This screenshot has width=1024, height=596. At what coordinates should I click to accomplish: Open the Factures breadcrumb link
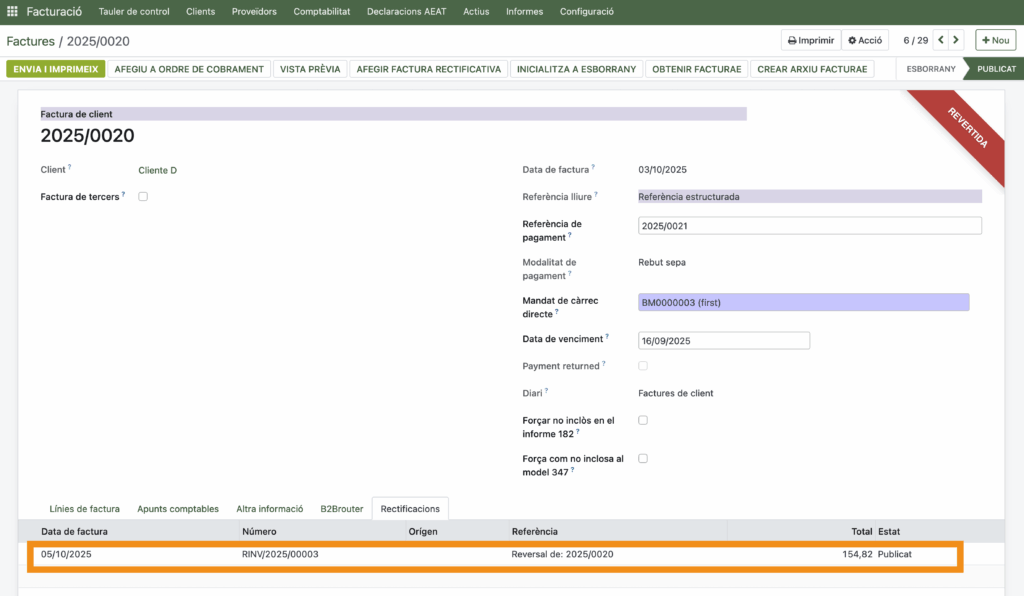(30, 41)
